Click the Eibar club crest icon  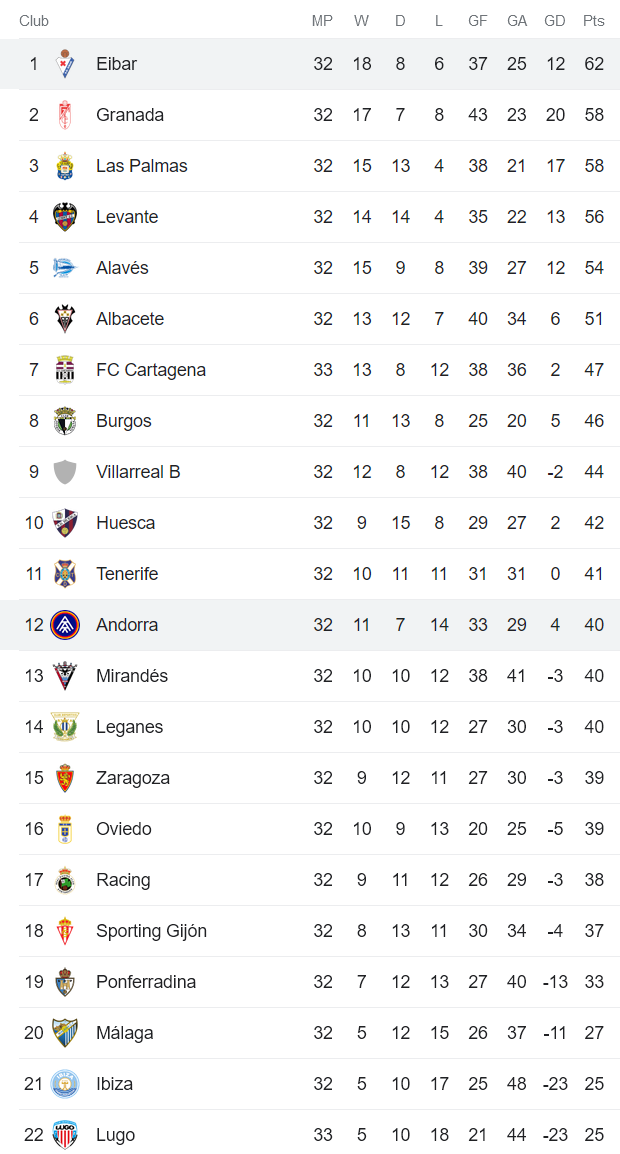point(65,64)
